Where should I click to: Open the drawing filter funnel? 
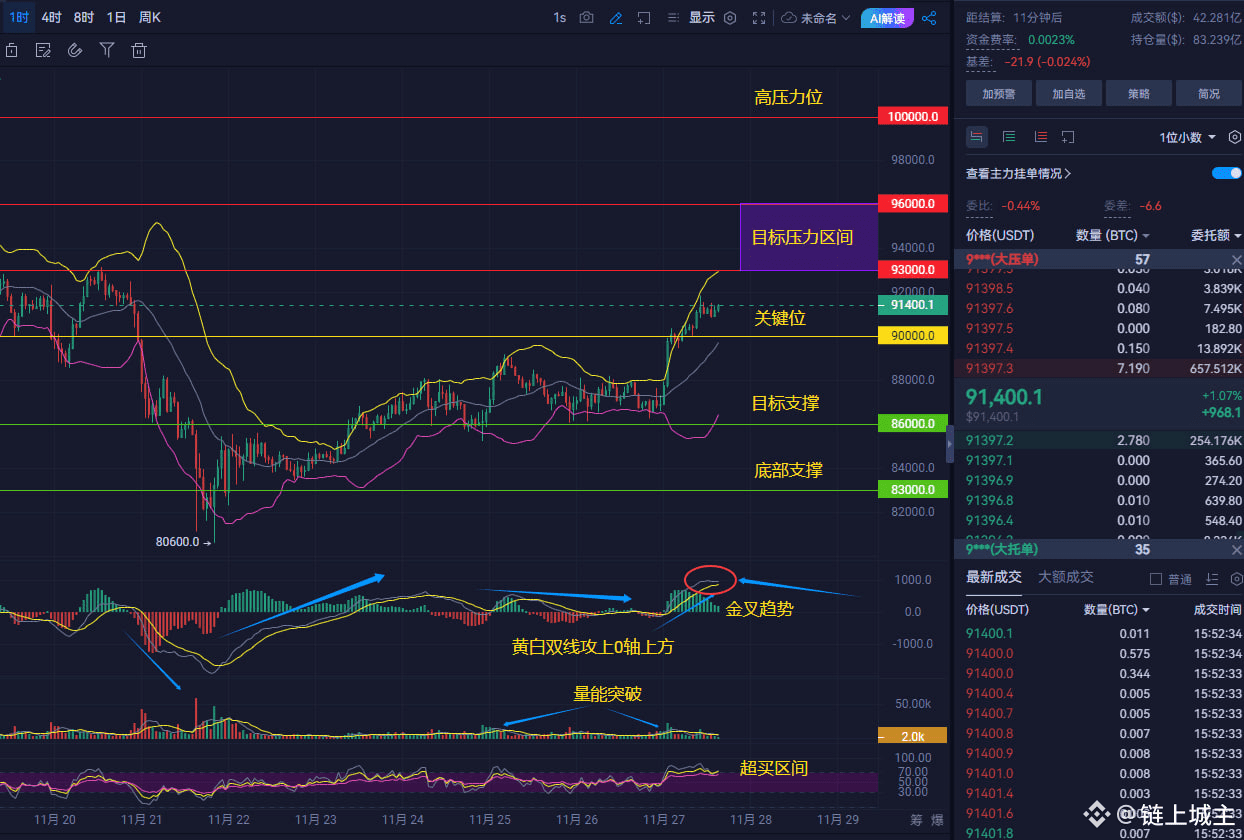[107, 50]
